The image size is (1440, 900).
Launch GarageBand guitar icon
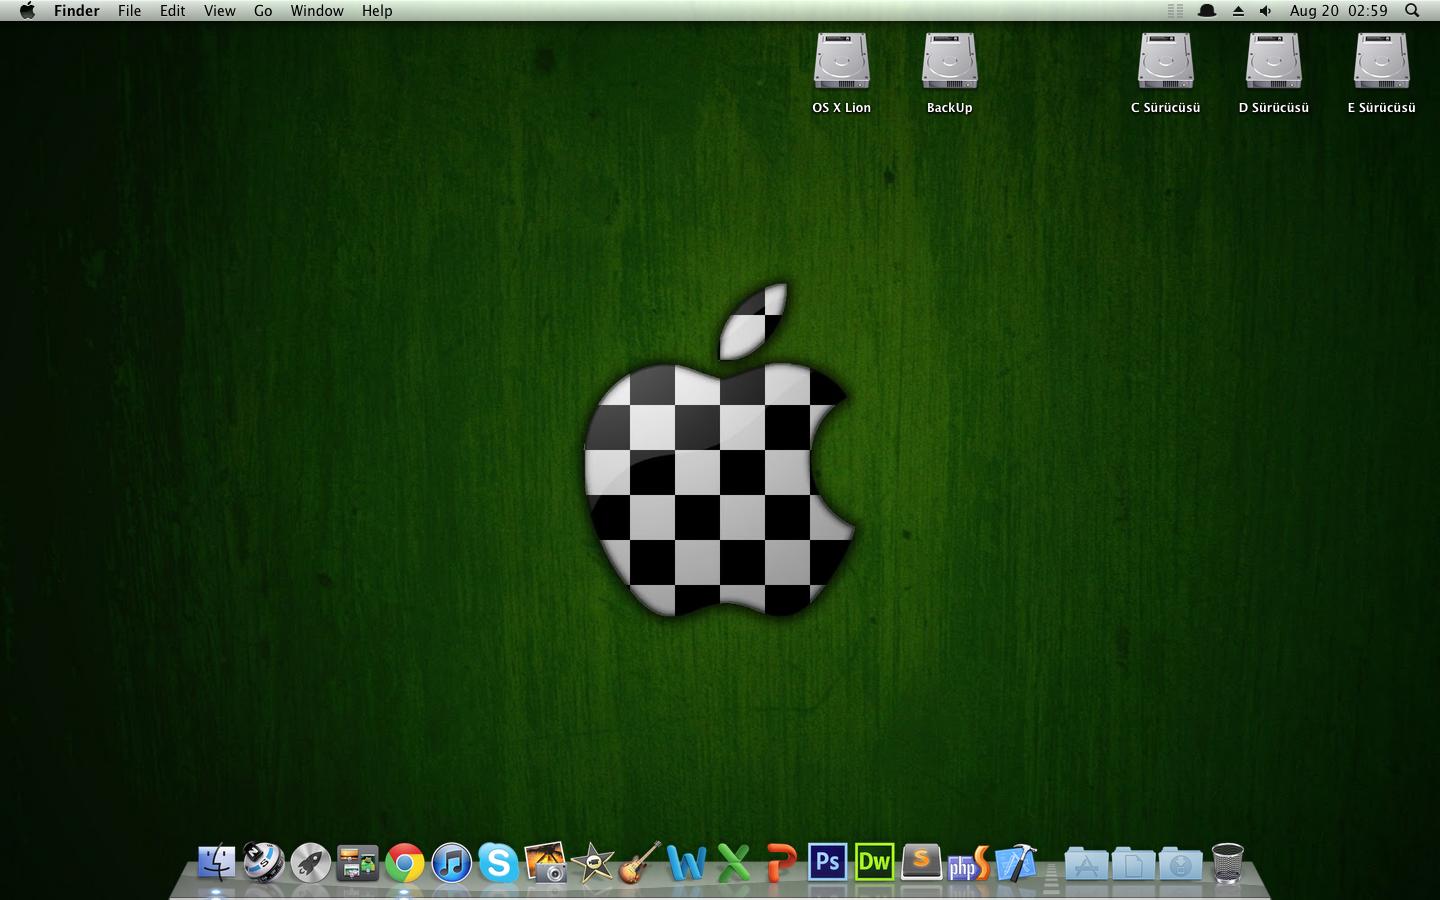click(x=639, y=862)
